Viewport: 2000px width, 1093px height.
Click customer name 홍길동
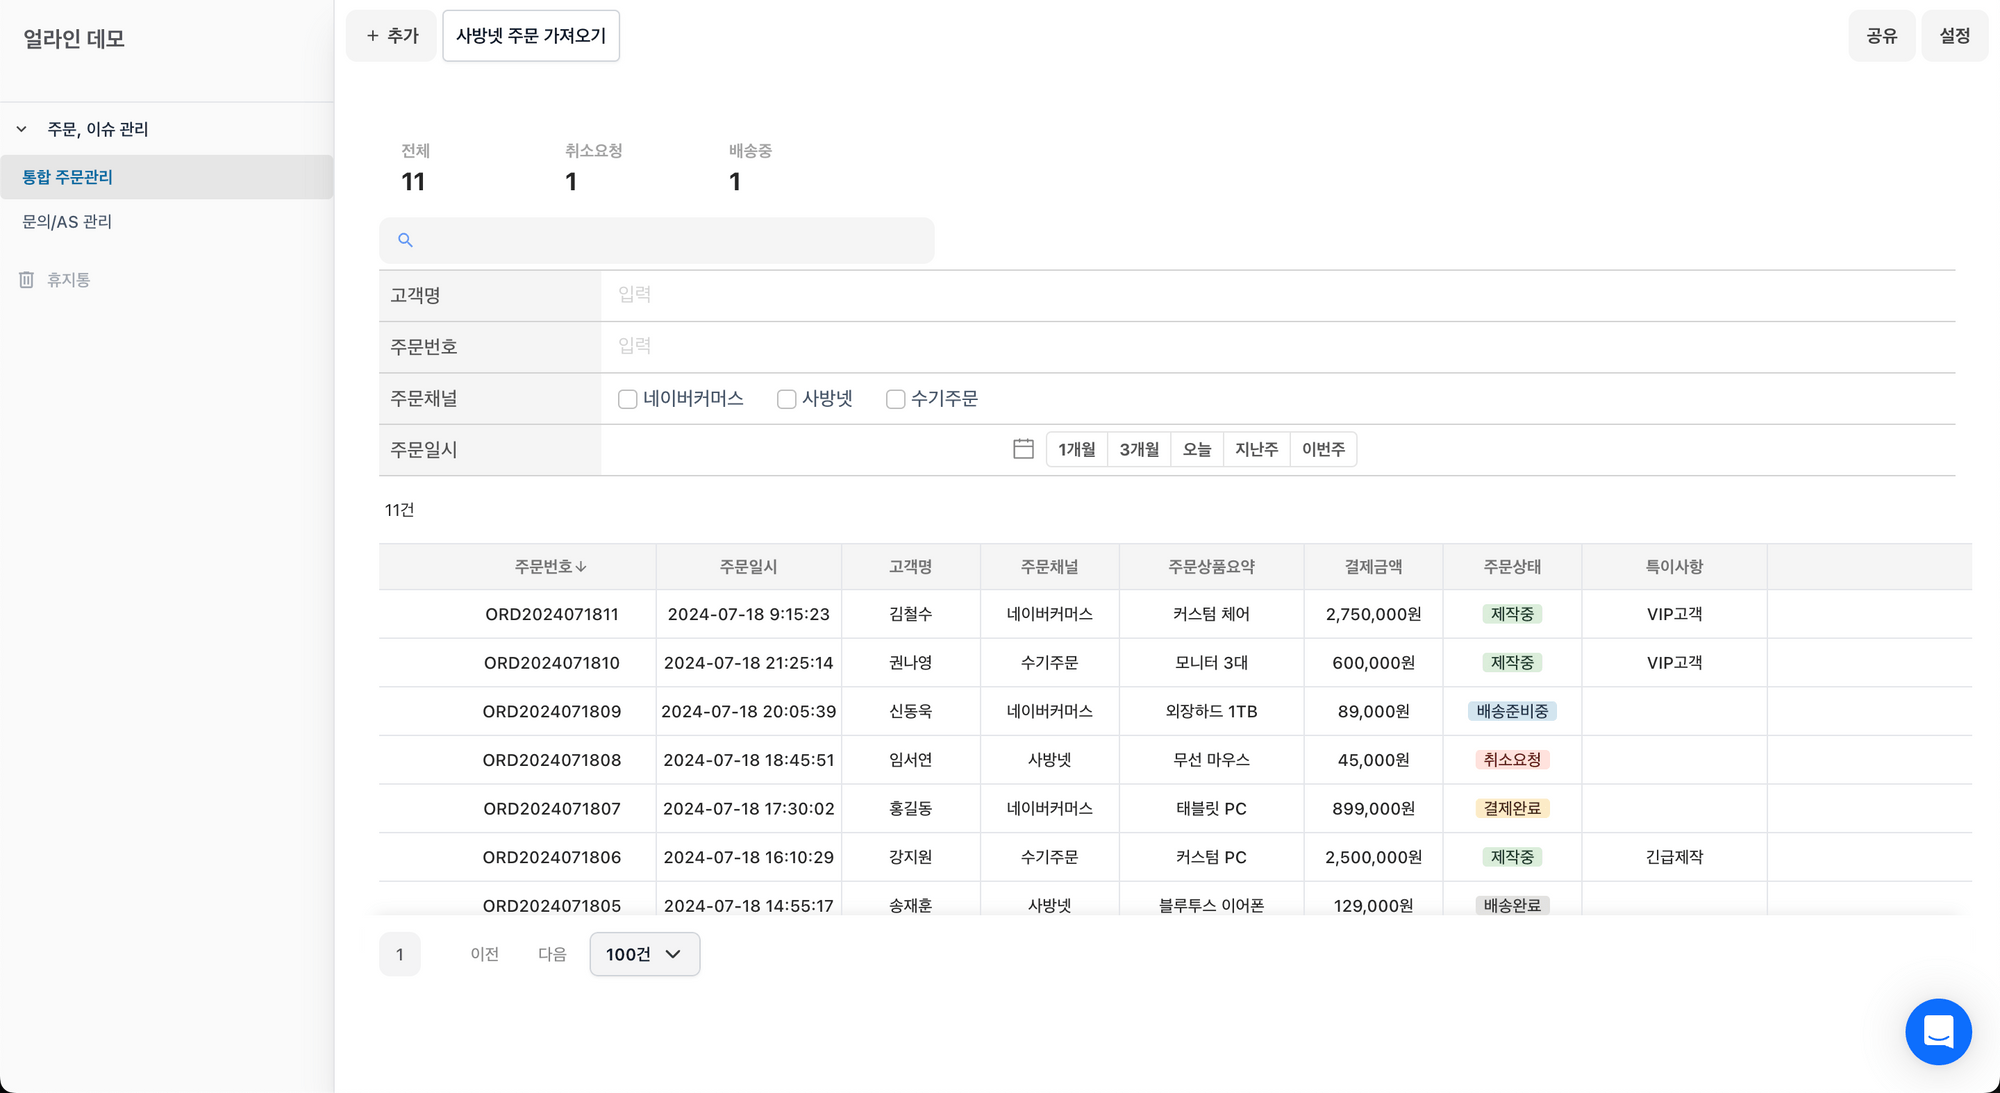pyautogui.click(x=911, y=808)
